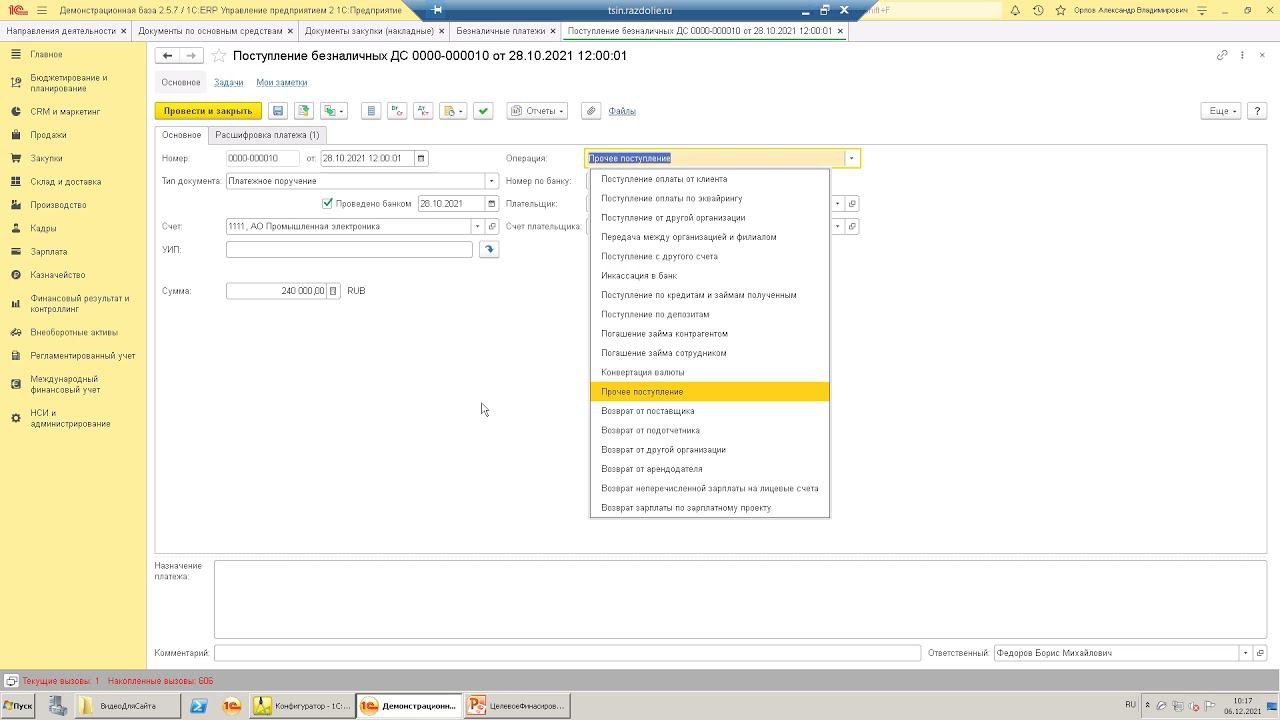This screenshot has width=1280, height=720.
Task: Open calculator for the Сумма field
Action: (x=333, y=291)
